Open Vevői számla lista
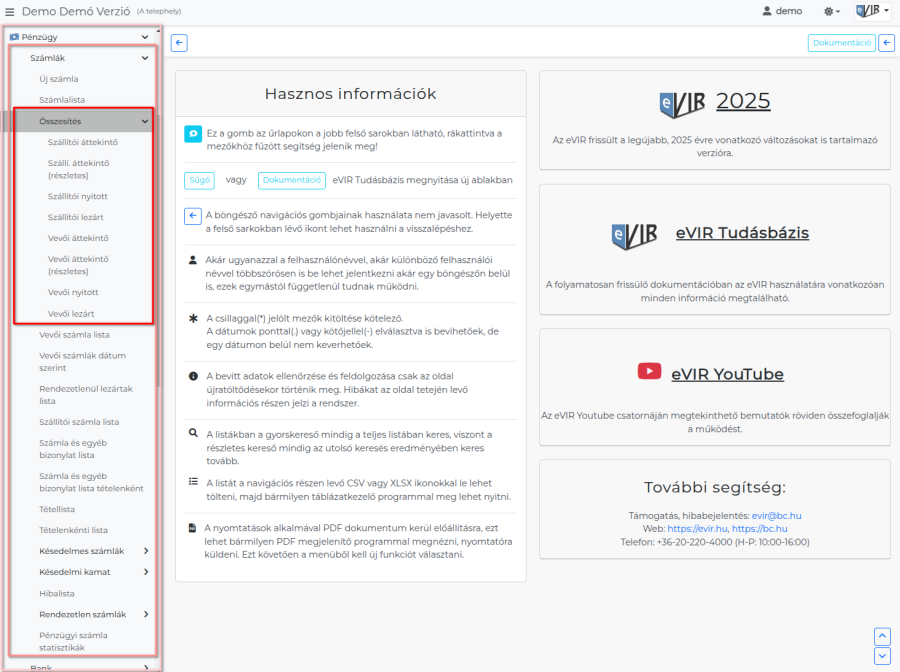Image resolution: width=900 pixels, height=672 pixels. [x=74, y=334]
